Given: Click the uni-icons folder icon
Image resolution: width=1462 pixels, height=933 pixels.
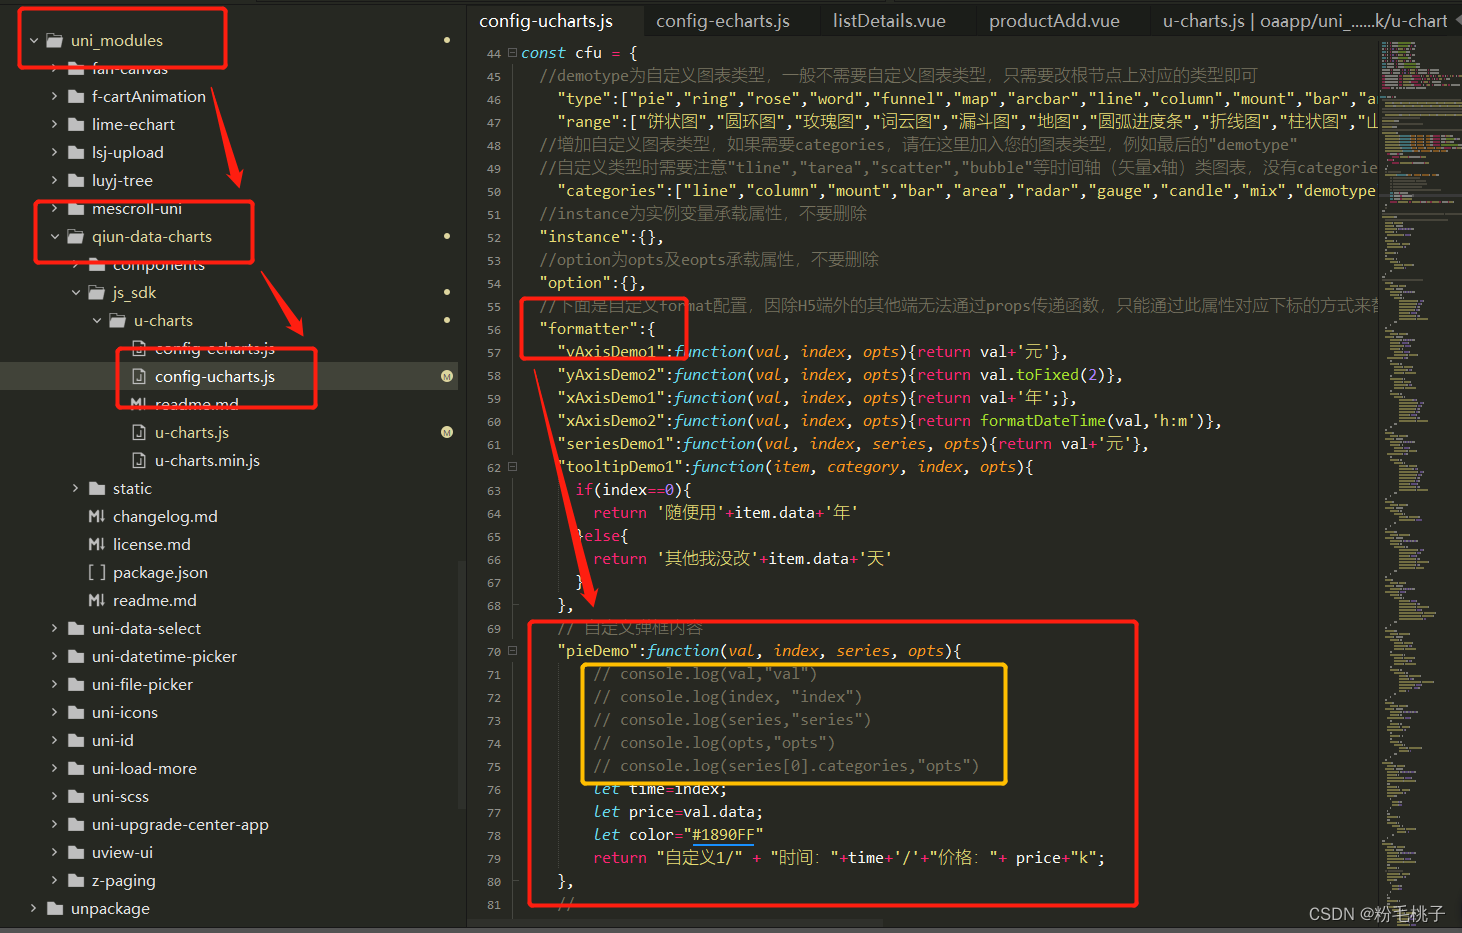Looking at the screenshot, I should 76,713.
